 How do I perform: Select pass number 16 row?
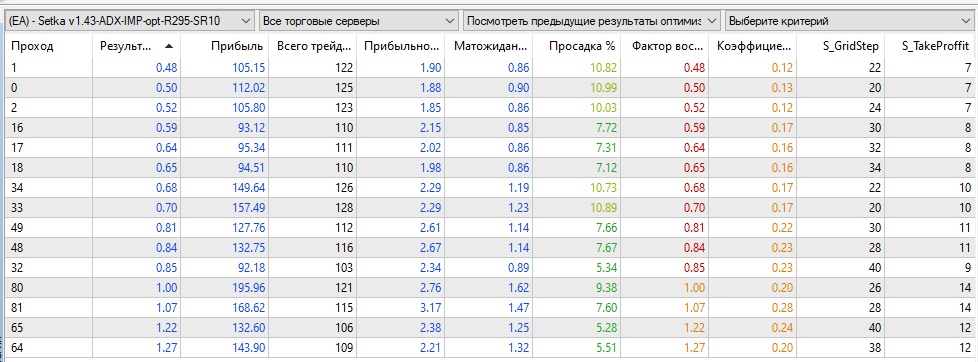pyautogui.click(x=489, y=128)
